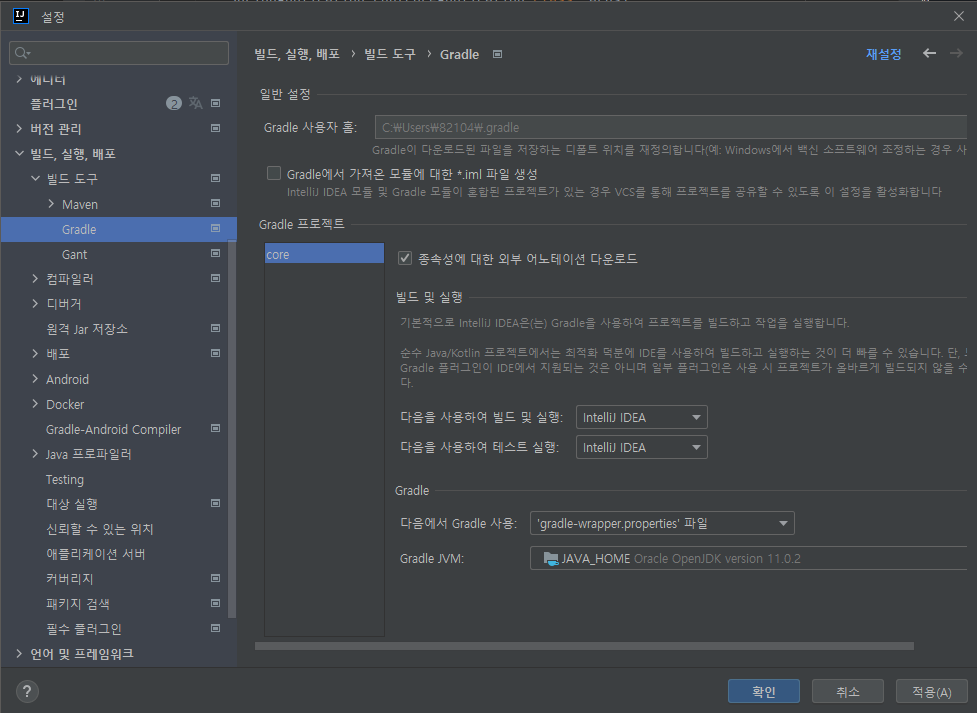Open 다음을 사용하여 빌드 및 실행 dropdown
The height and width of the screenshot is (713, 977).
642,417
